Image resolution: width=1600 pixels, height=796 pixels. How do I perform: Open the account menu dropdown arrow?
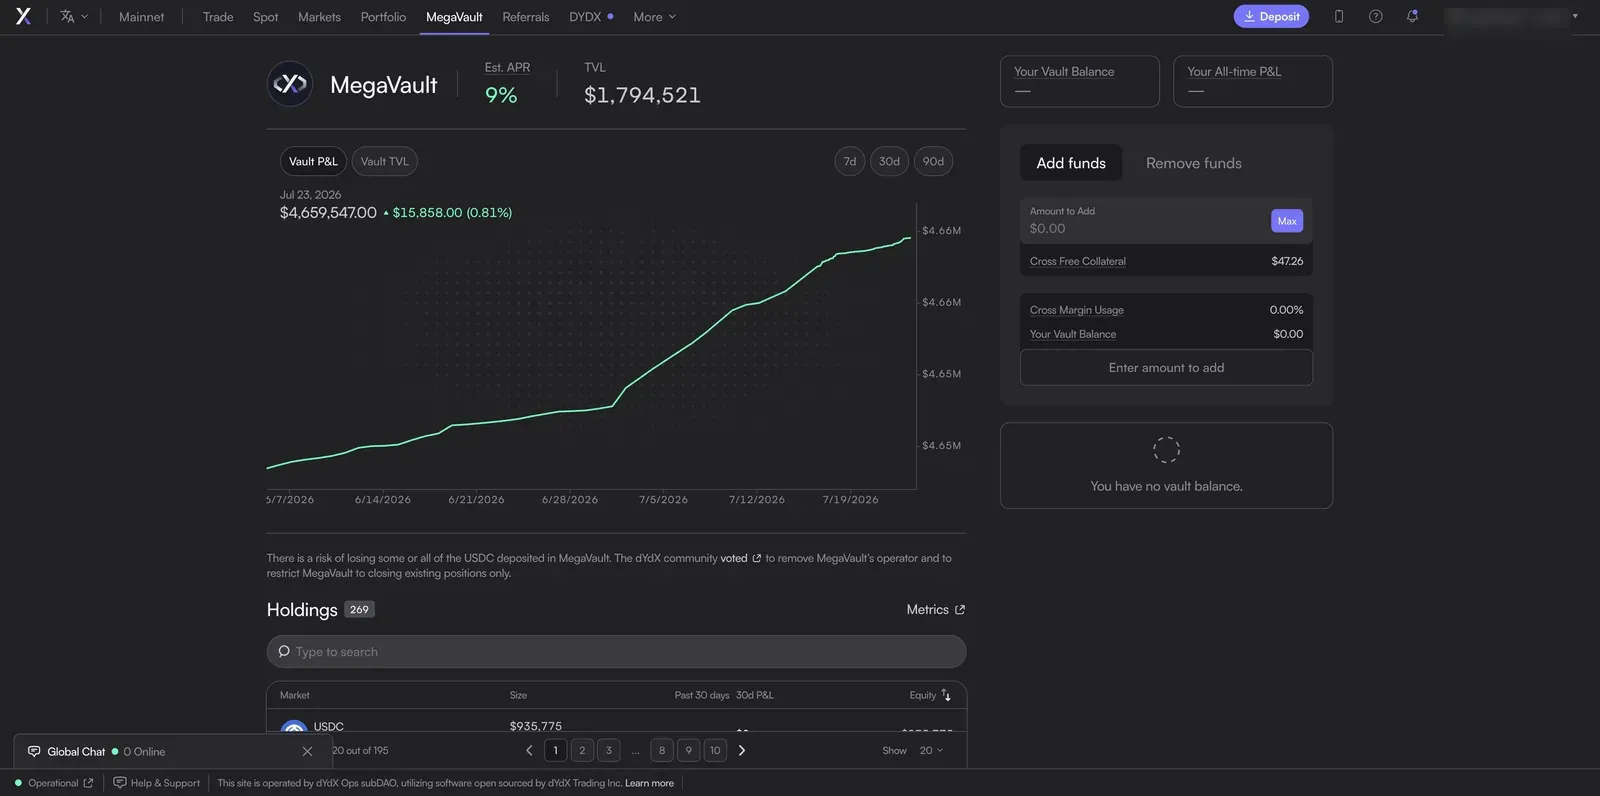tap(1575, 16)
